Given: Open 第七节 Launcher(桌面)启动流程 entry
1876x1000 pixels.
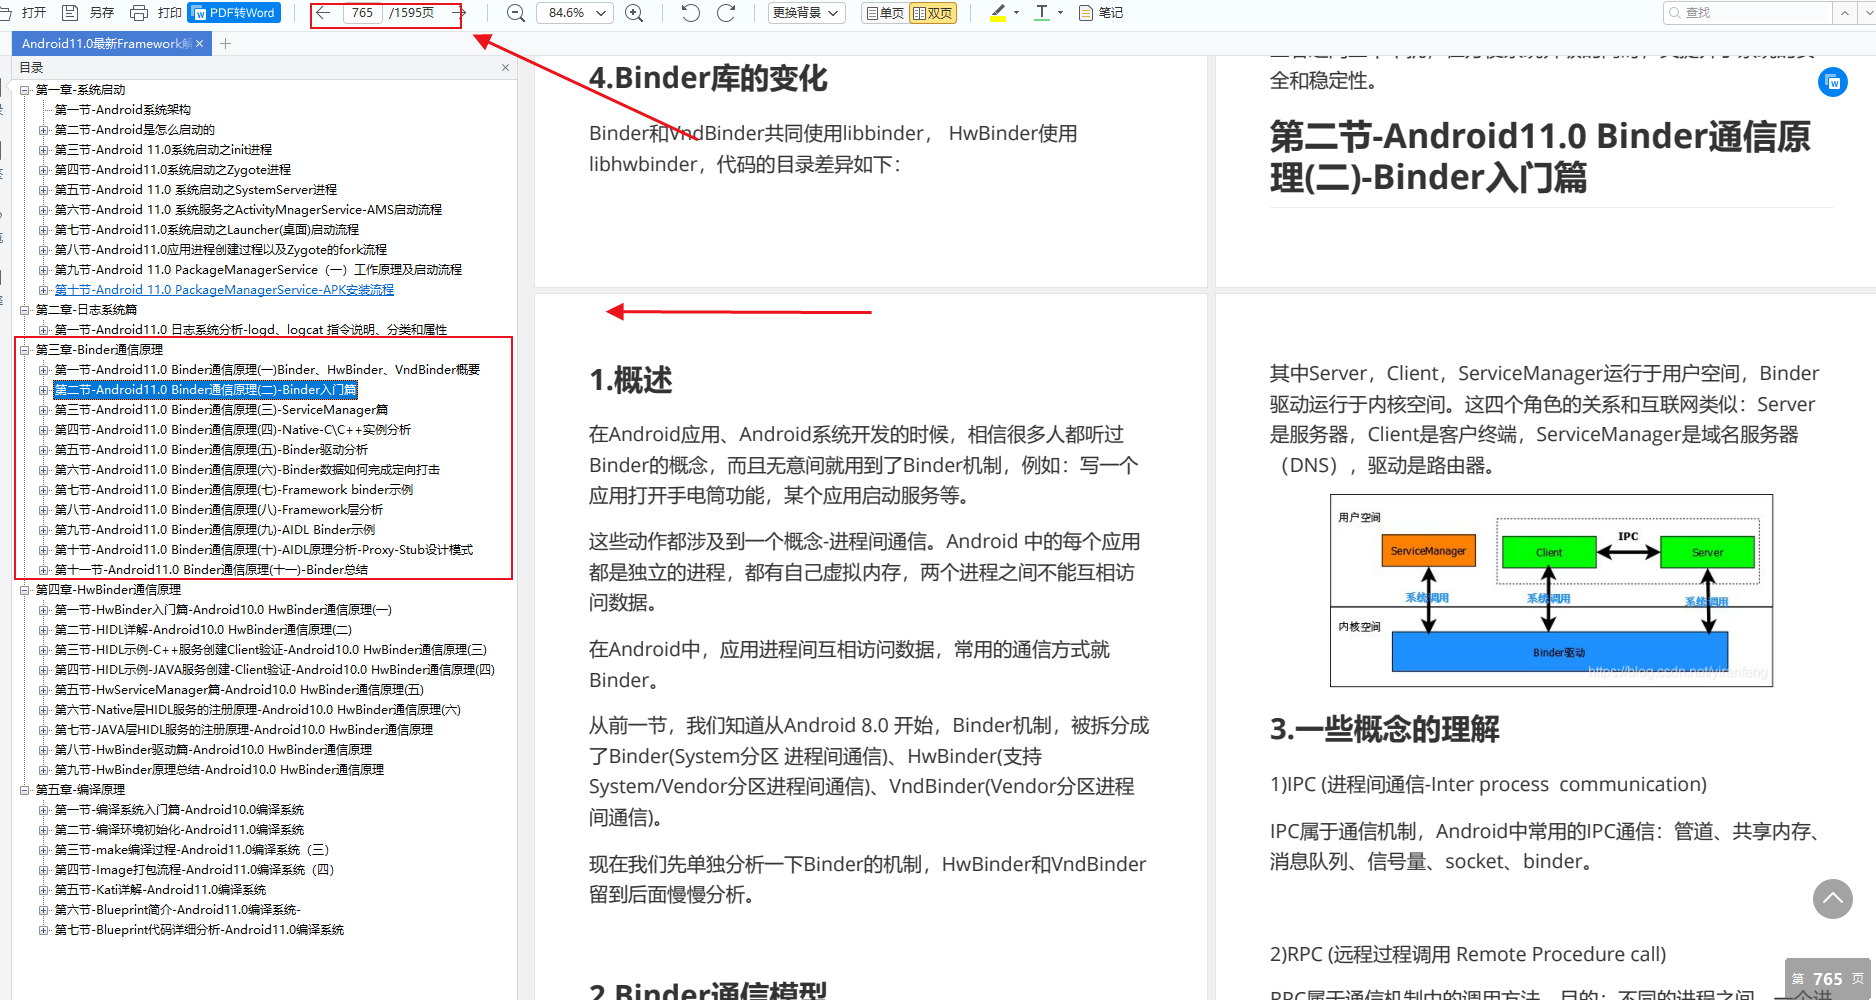Looking at the screenshot, I should [x=207, y=230].
